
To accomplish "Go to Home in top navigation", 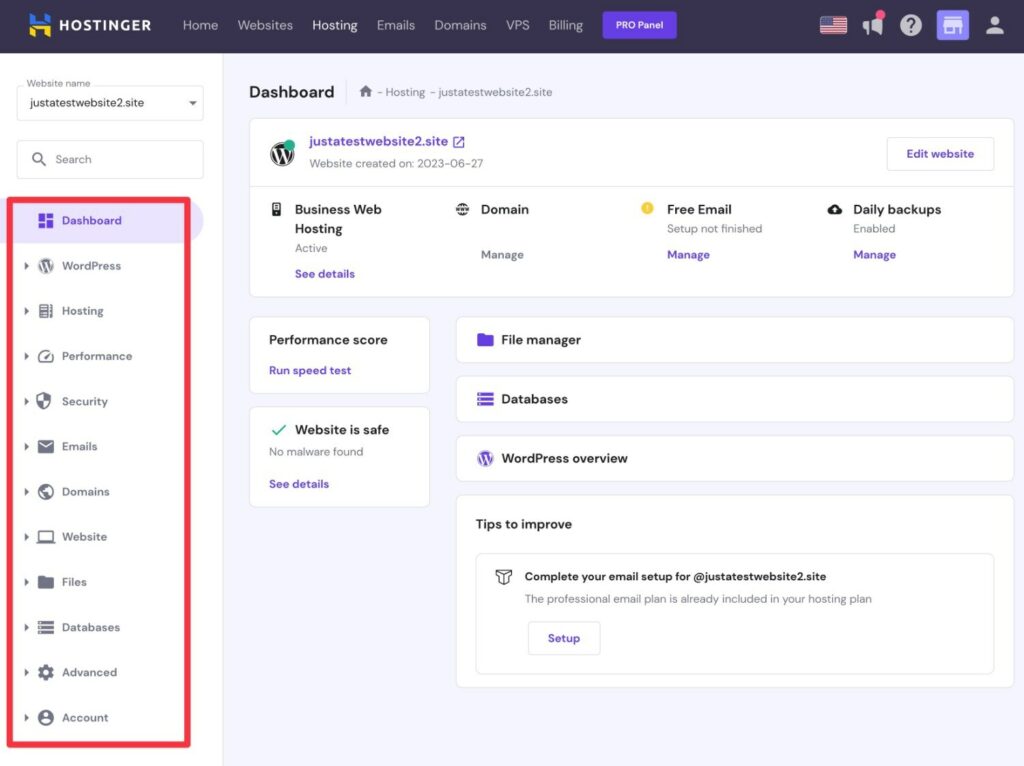I will tap(200, 25).
